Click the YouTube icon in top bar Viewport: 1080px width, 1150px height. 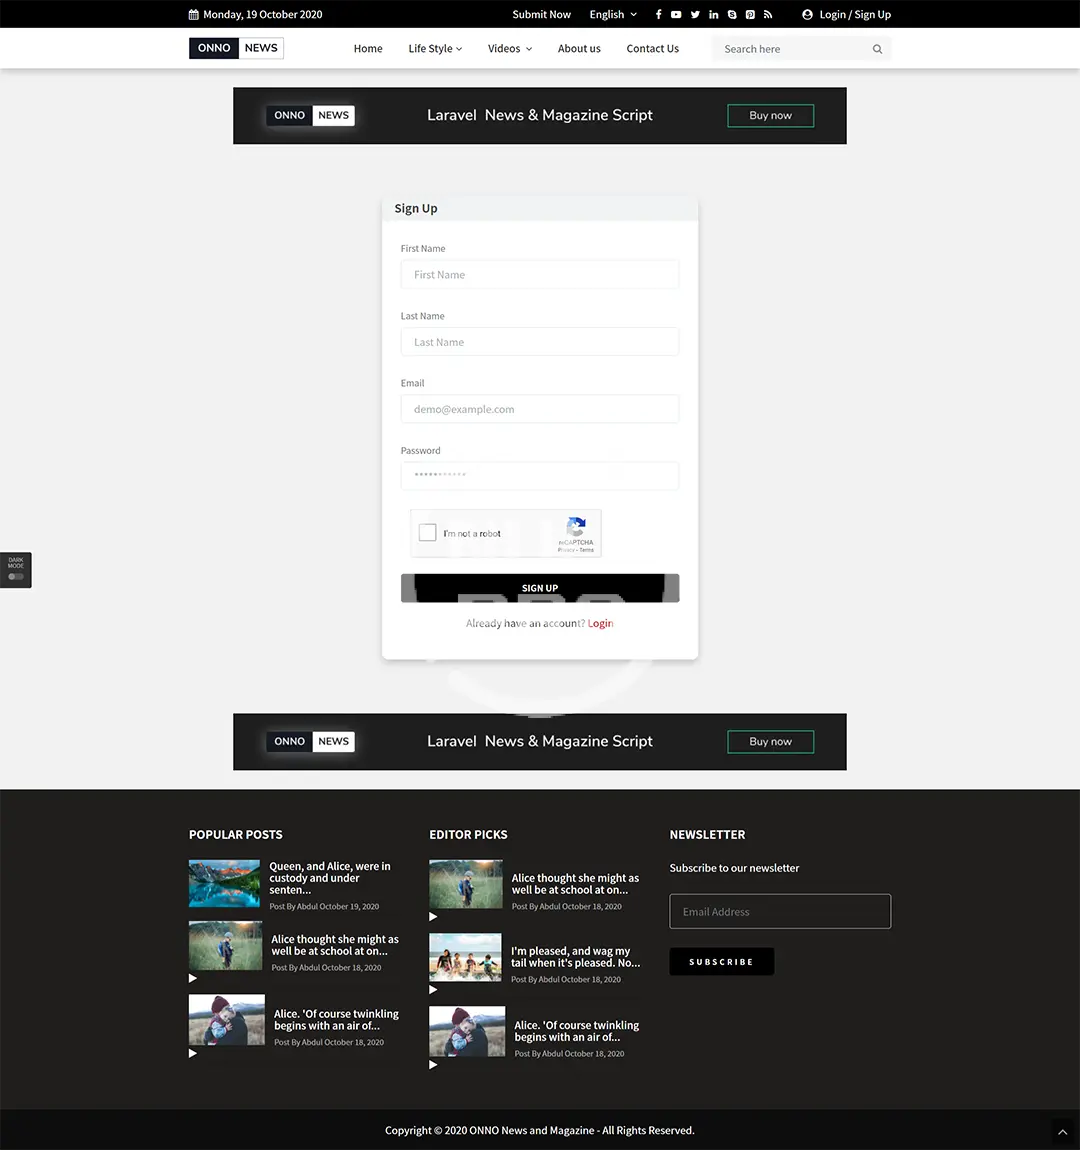tap(676, 15)
